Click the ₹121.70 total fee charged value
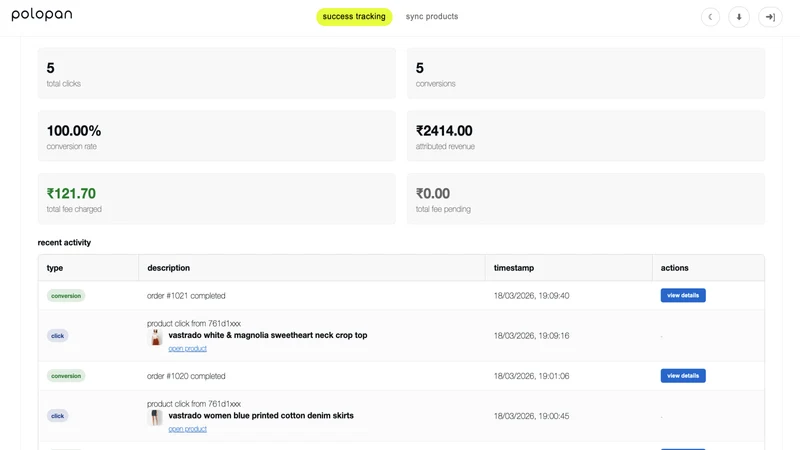800x450 pixels. tap(71, 193)
